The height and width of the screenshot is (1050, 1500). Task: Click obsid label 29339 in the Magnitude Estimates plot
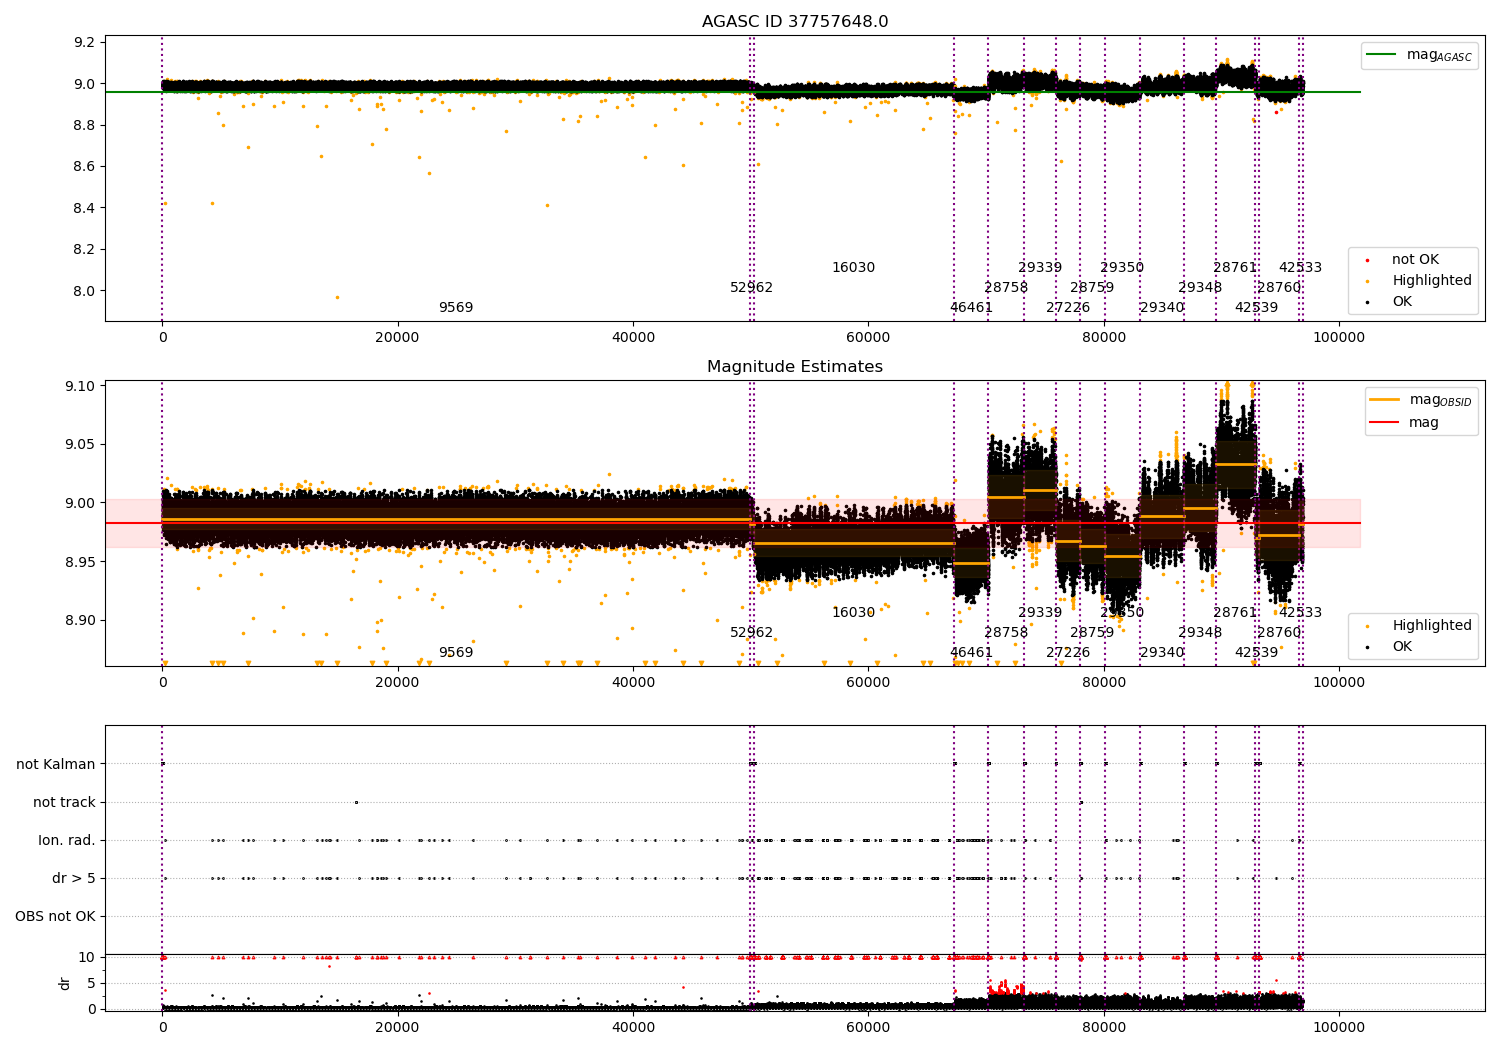click(1040, 613)
